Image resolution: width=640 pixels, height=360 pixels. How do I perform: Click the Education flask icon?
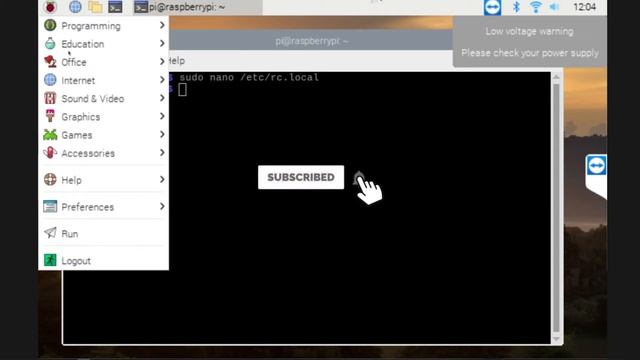point(50,43)
